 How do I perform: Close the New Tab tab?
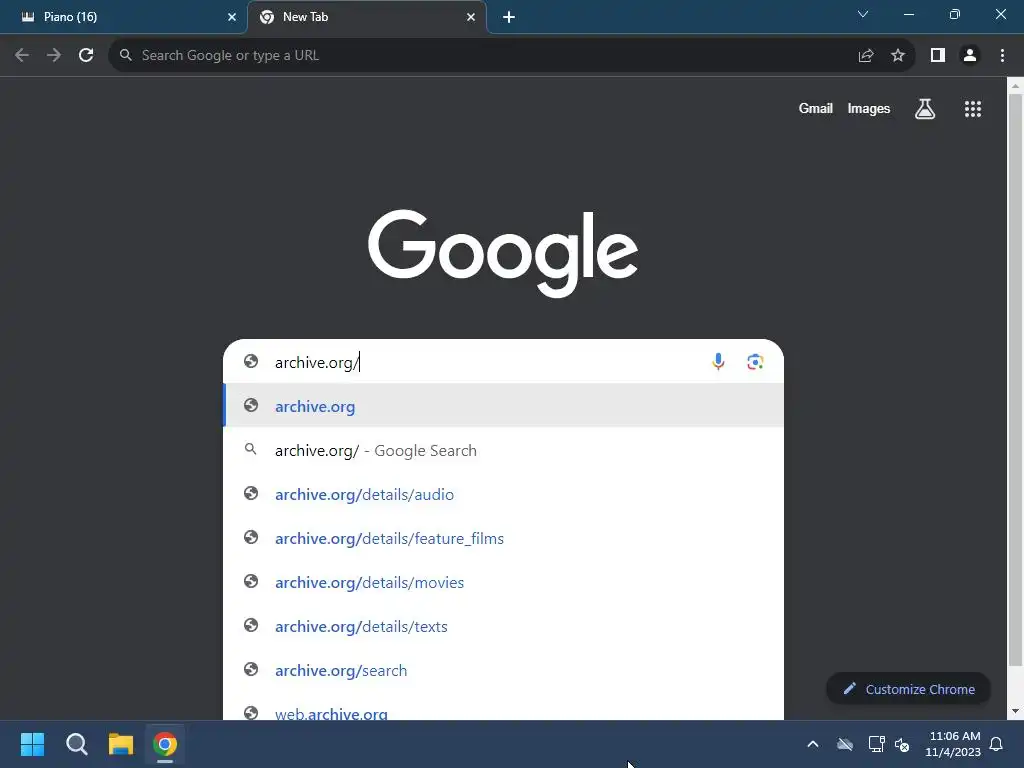coord(471,17)
